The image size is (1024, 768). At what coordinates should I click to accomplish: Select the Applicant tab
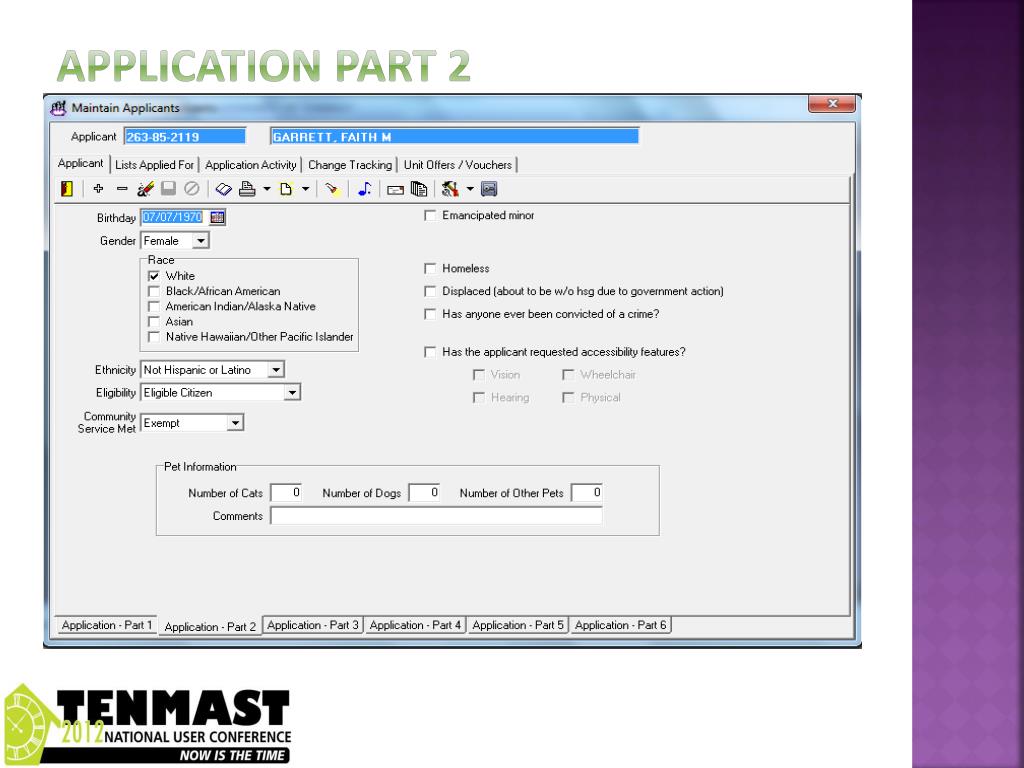click(80, 163)
